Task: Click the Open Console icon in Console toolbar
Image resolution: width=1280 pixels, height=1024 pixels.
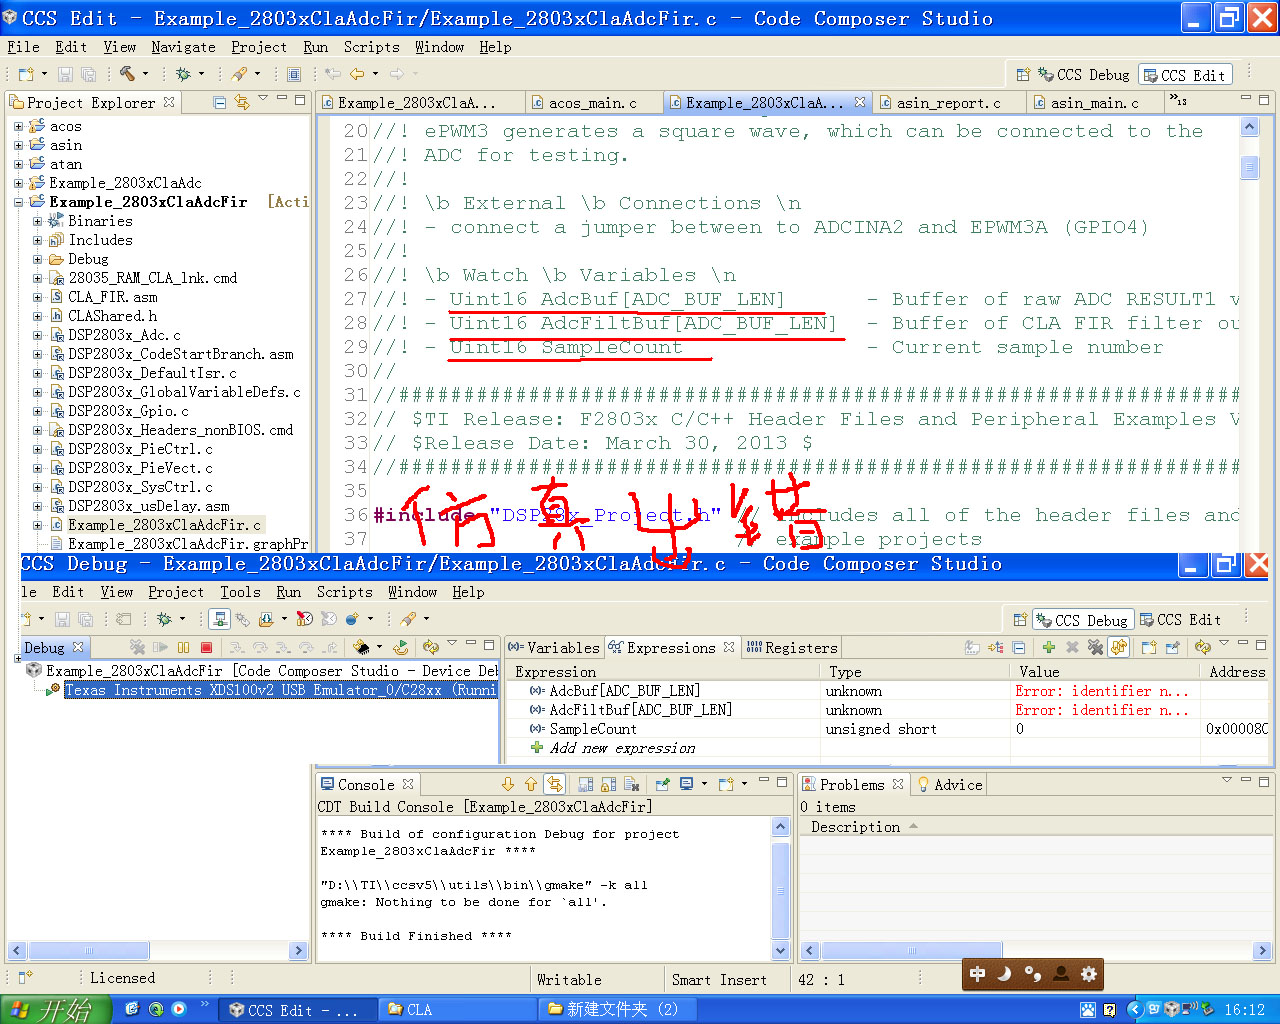Action: coord(725,784)
